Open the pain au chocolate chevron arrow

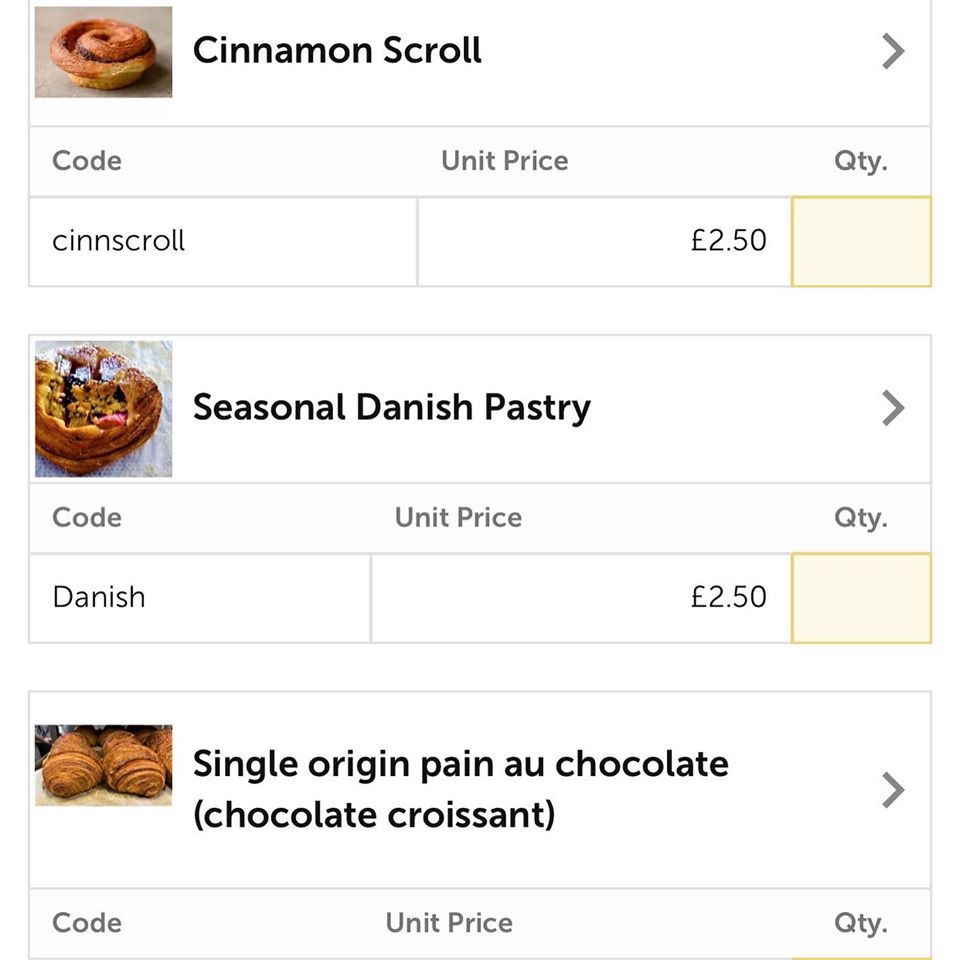892,790
